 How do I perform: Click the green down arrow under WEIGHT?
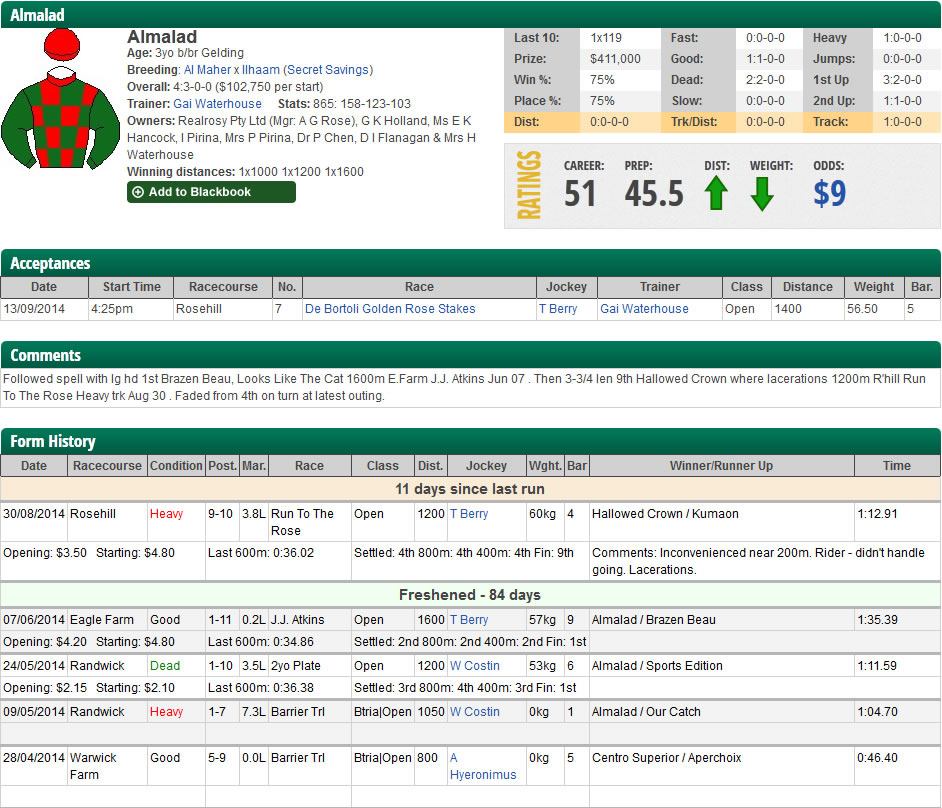[762, 194]
